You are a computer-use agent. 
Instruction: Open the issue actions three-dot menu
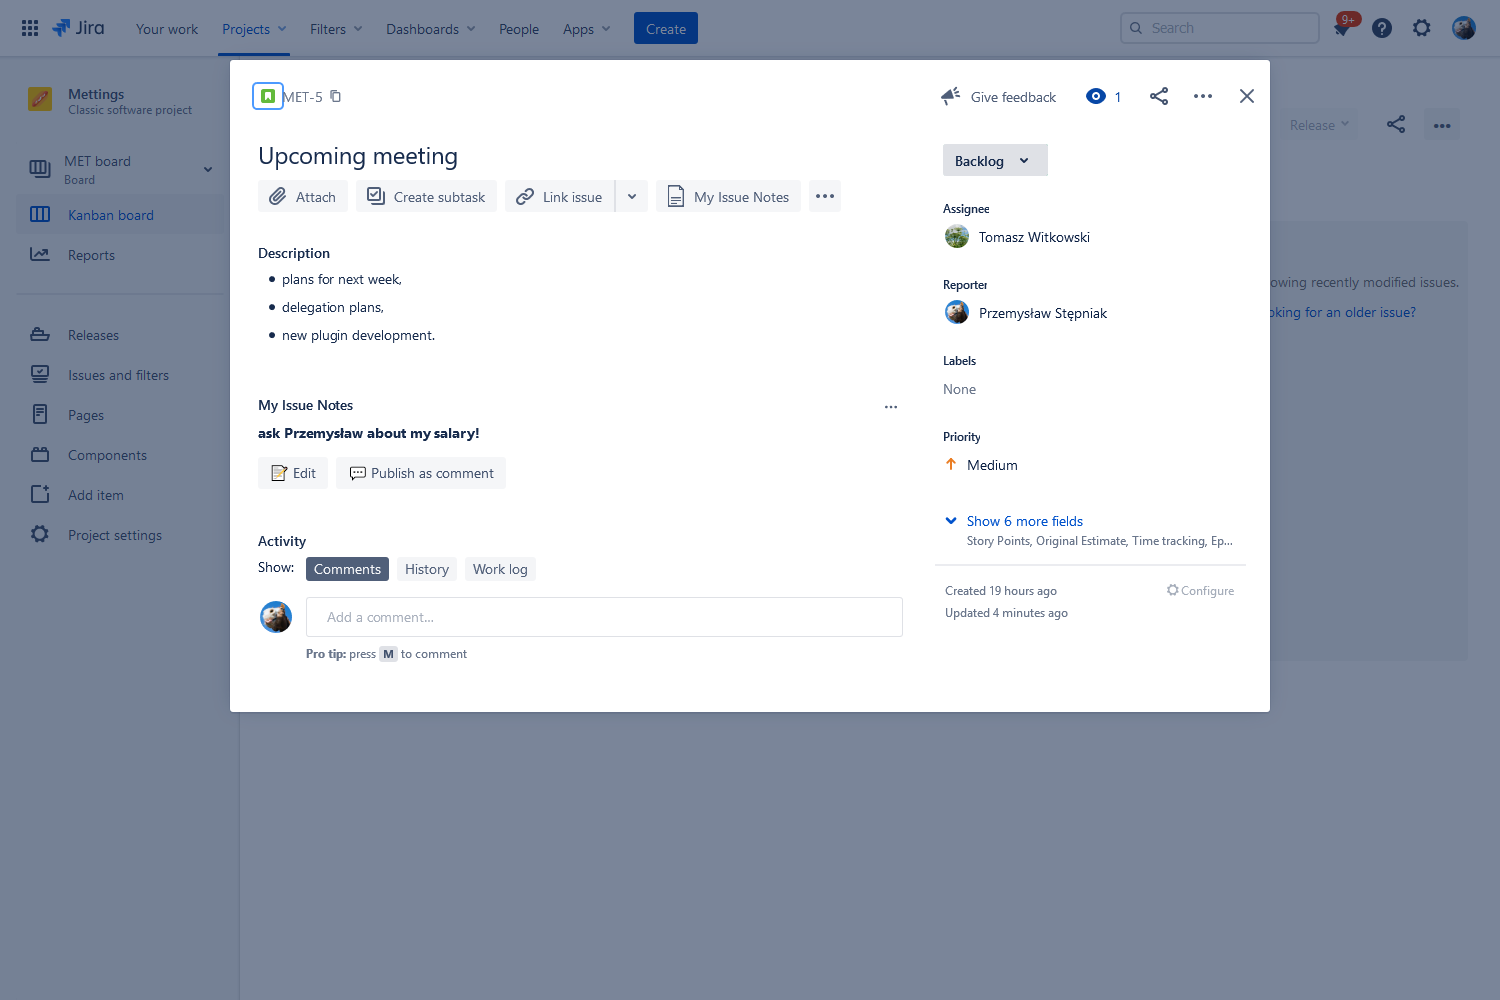coord(1203,96)
